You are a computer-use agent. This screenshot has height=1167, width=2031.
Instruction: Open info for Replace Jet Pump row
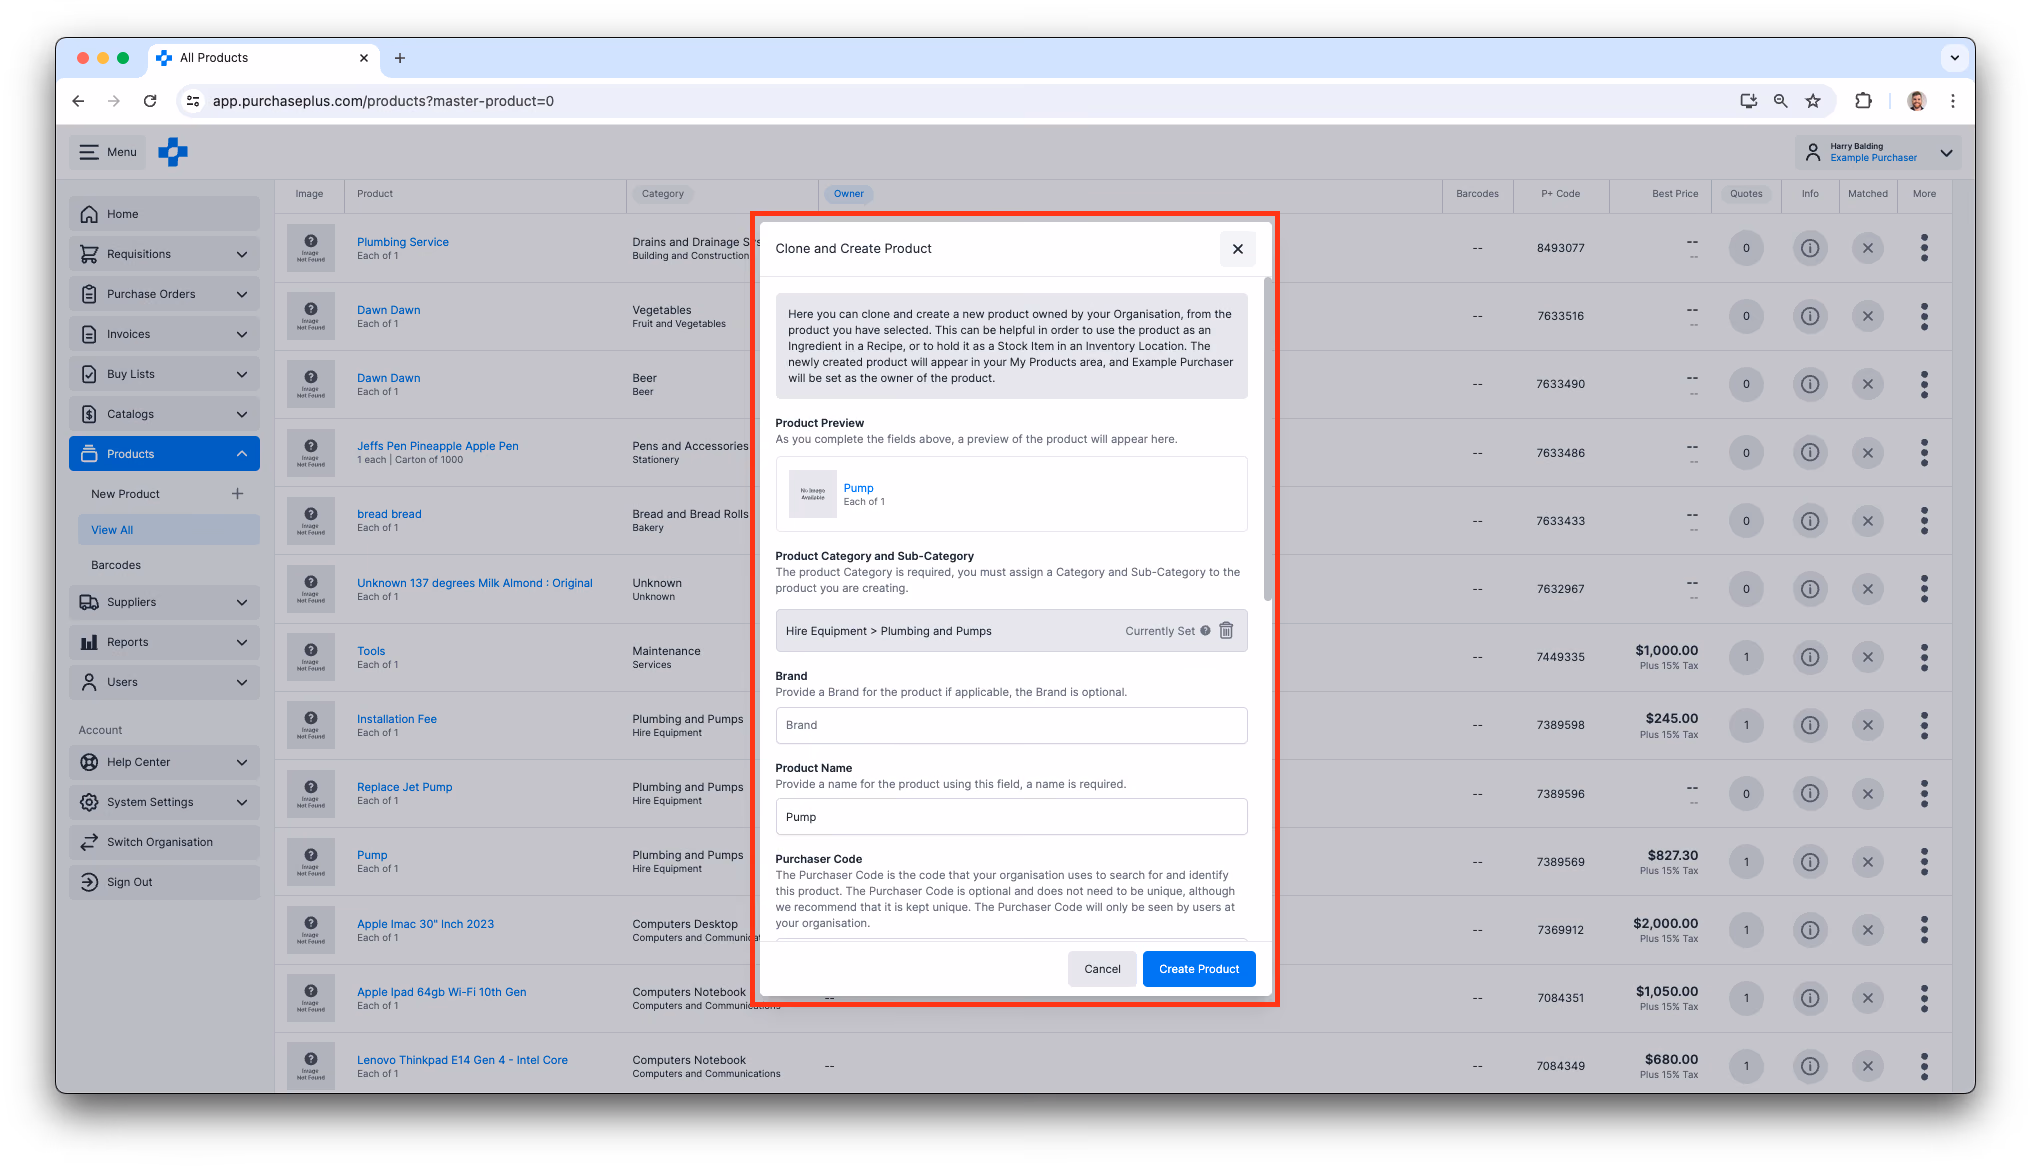(1809, 794)
